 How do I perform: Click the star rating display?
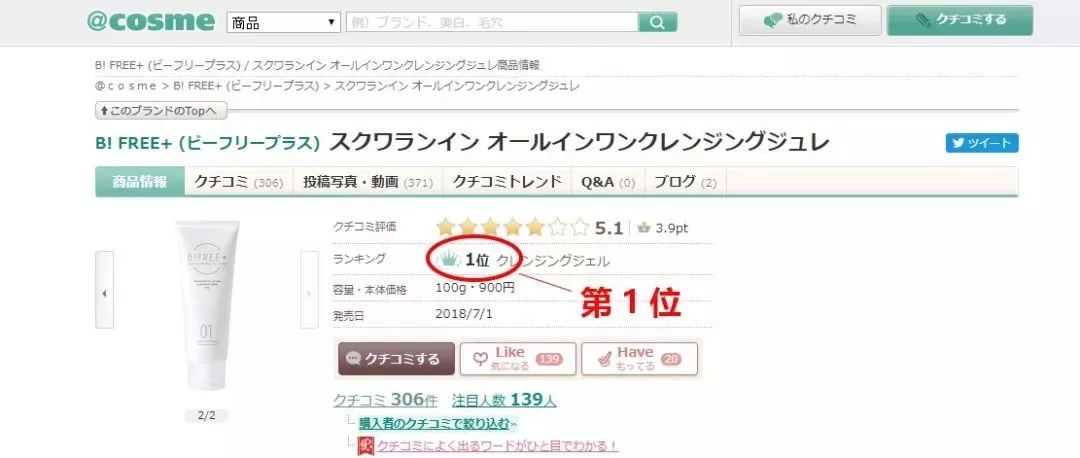pyautogui.click(x=512, y=227)
